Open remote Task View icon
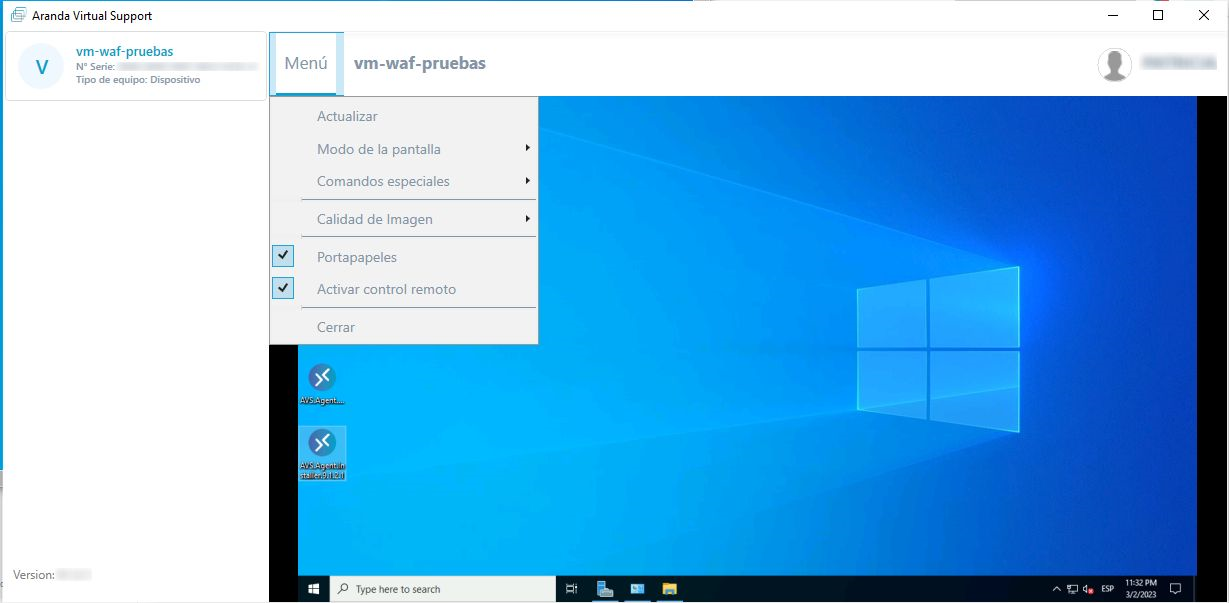Image resolution: width=1229 pixels, height=603 pixels. click(x=572, y=589)
